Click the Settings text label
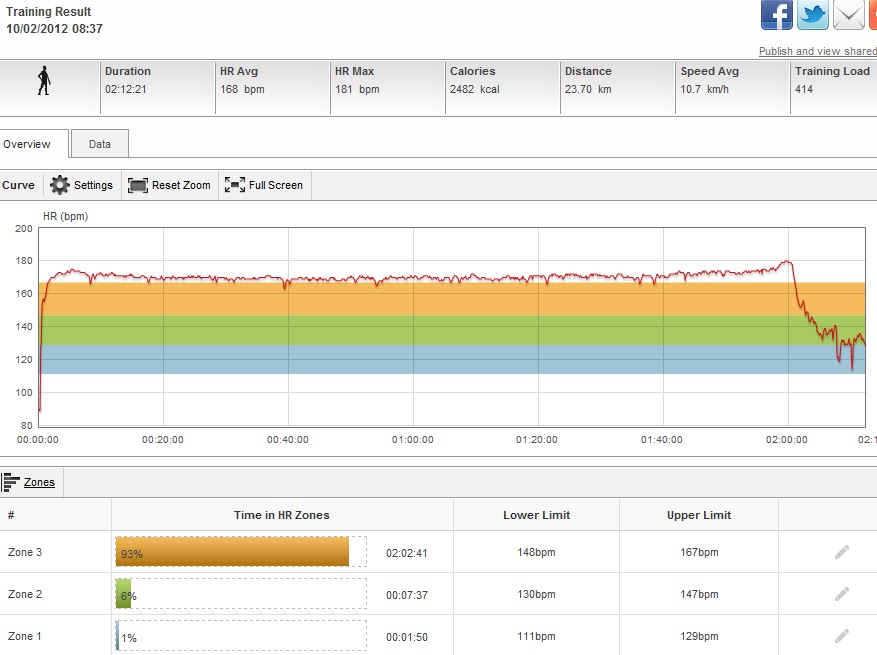 [93, 185]
